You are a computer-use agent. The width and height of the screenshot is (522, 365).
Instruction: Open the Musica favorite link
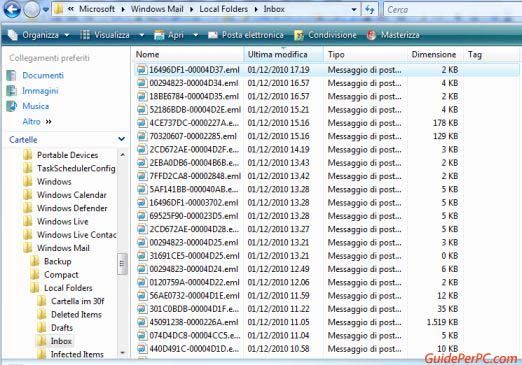coord(35,106)
